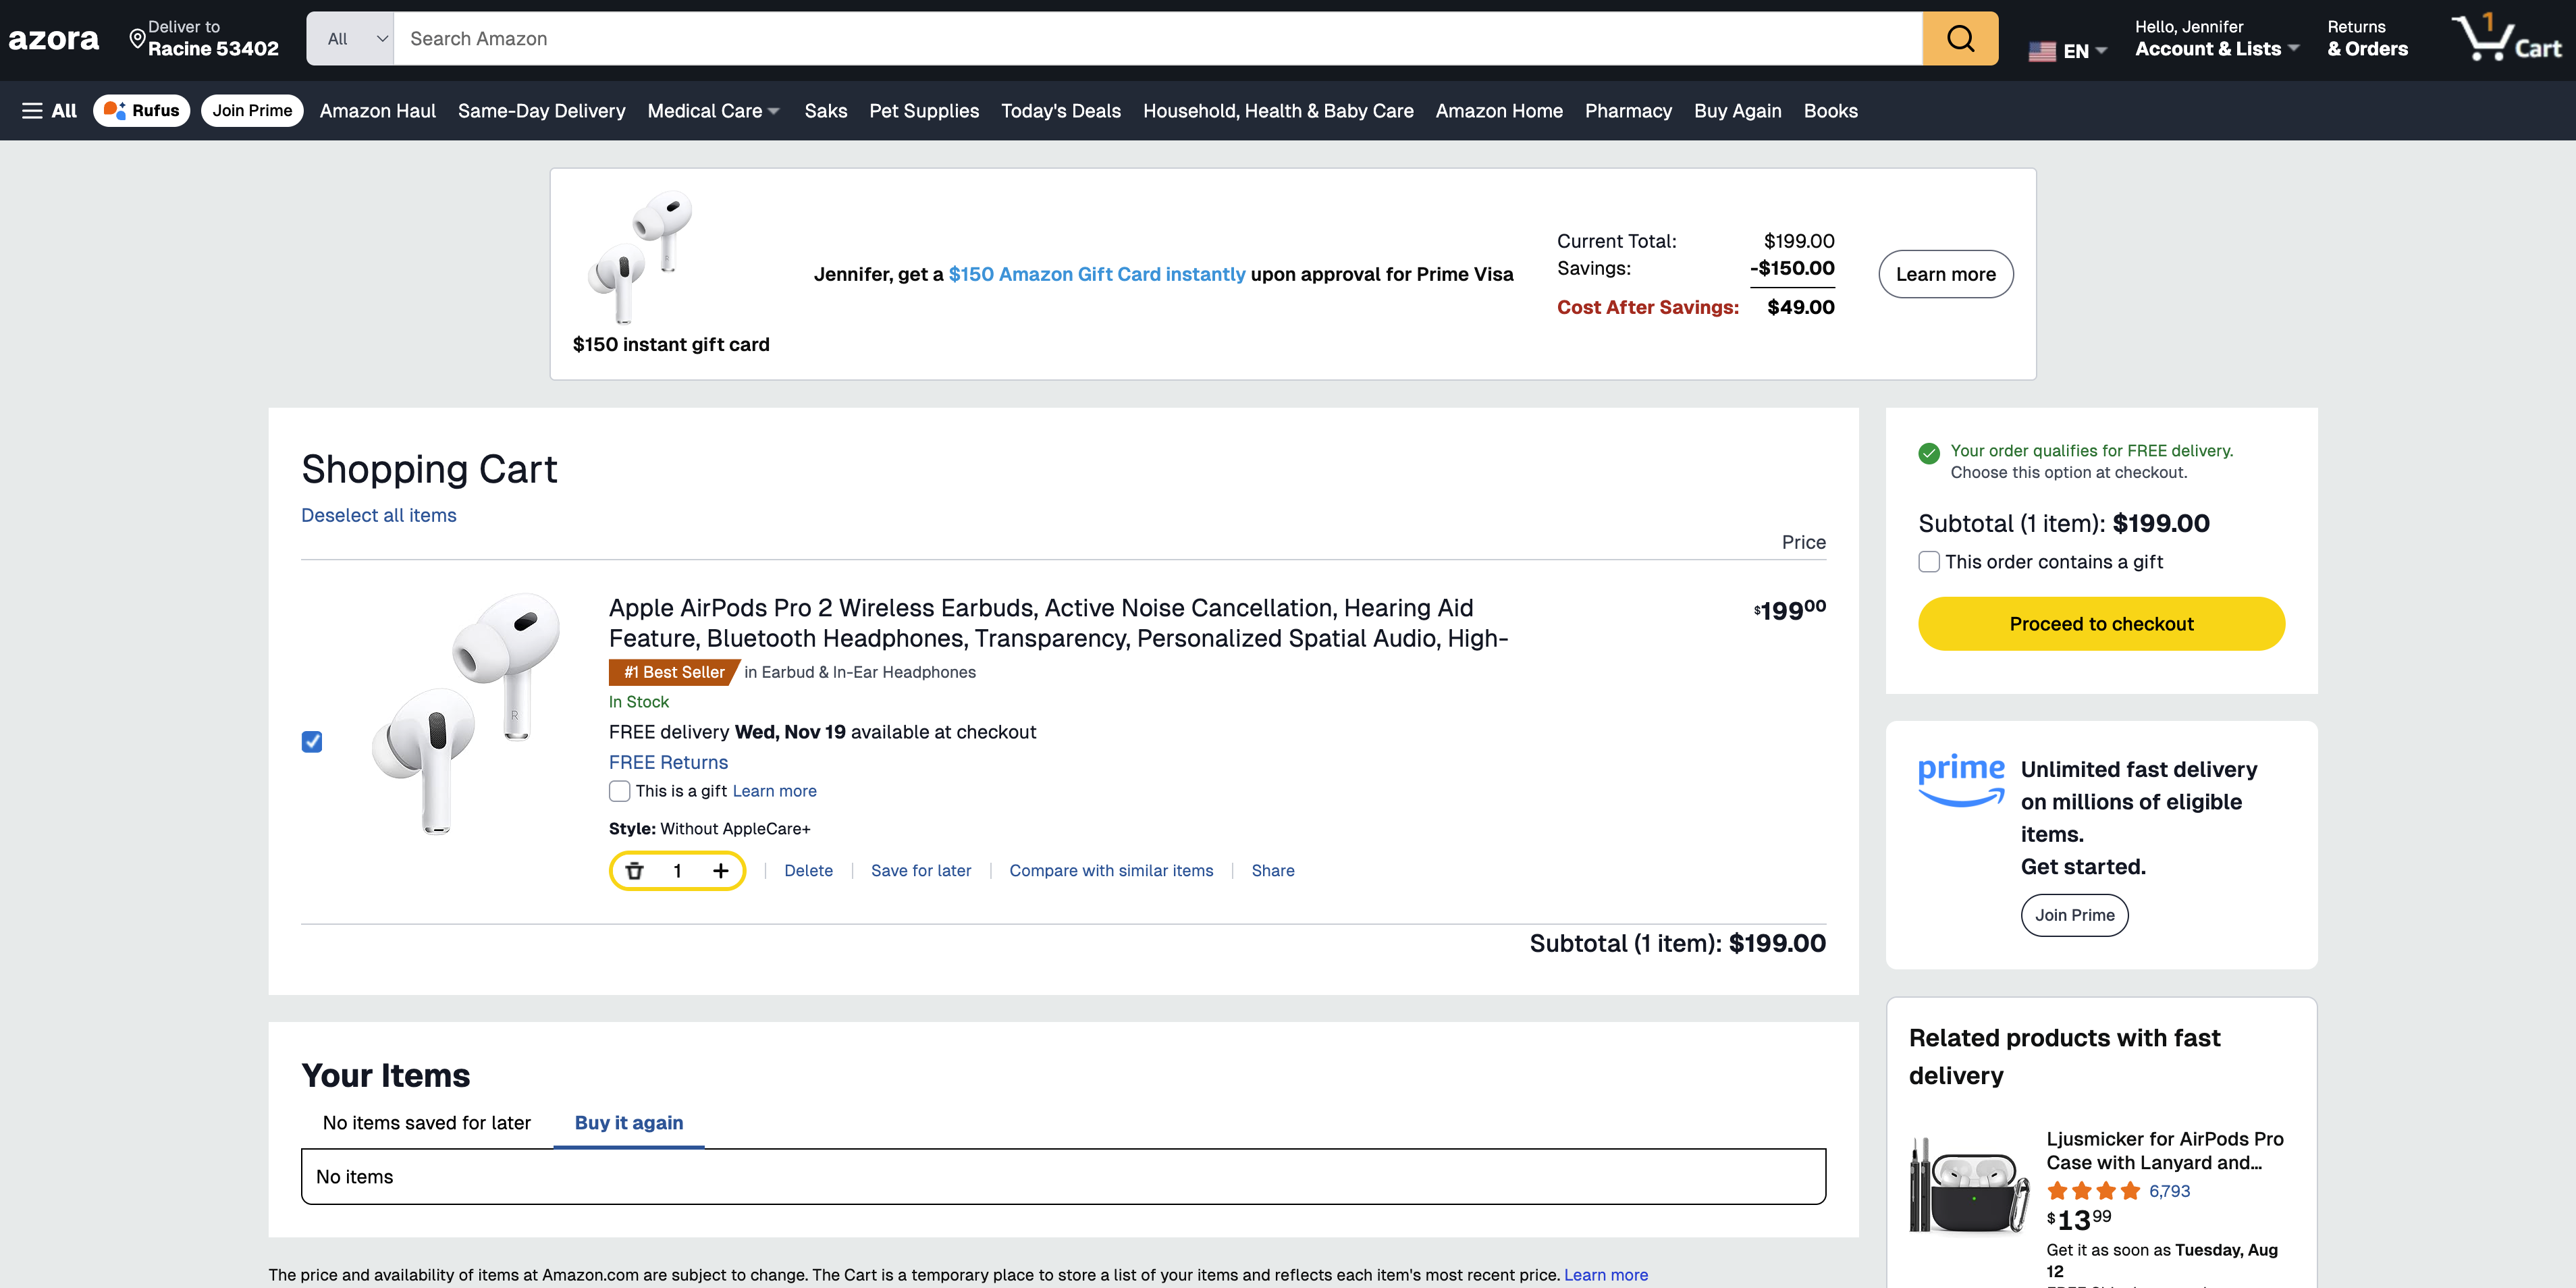Check 'This is a gift' box

[x=620, y=791]
